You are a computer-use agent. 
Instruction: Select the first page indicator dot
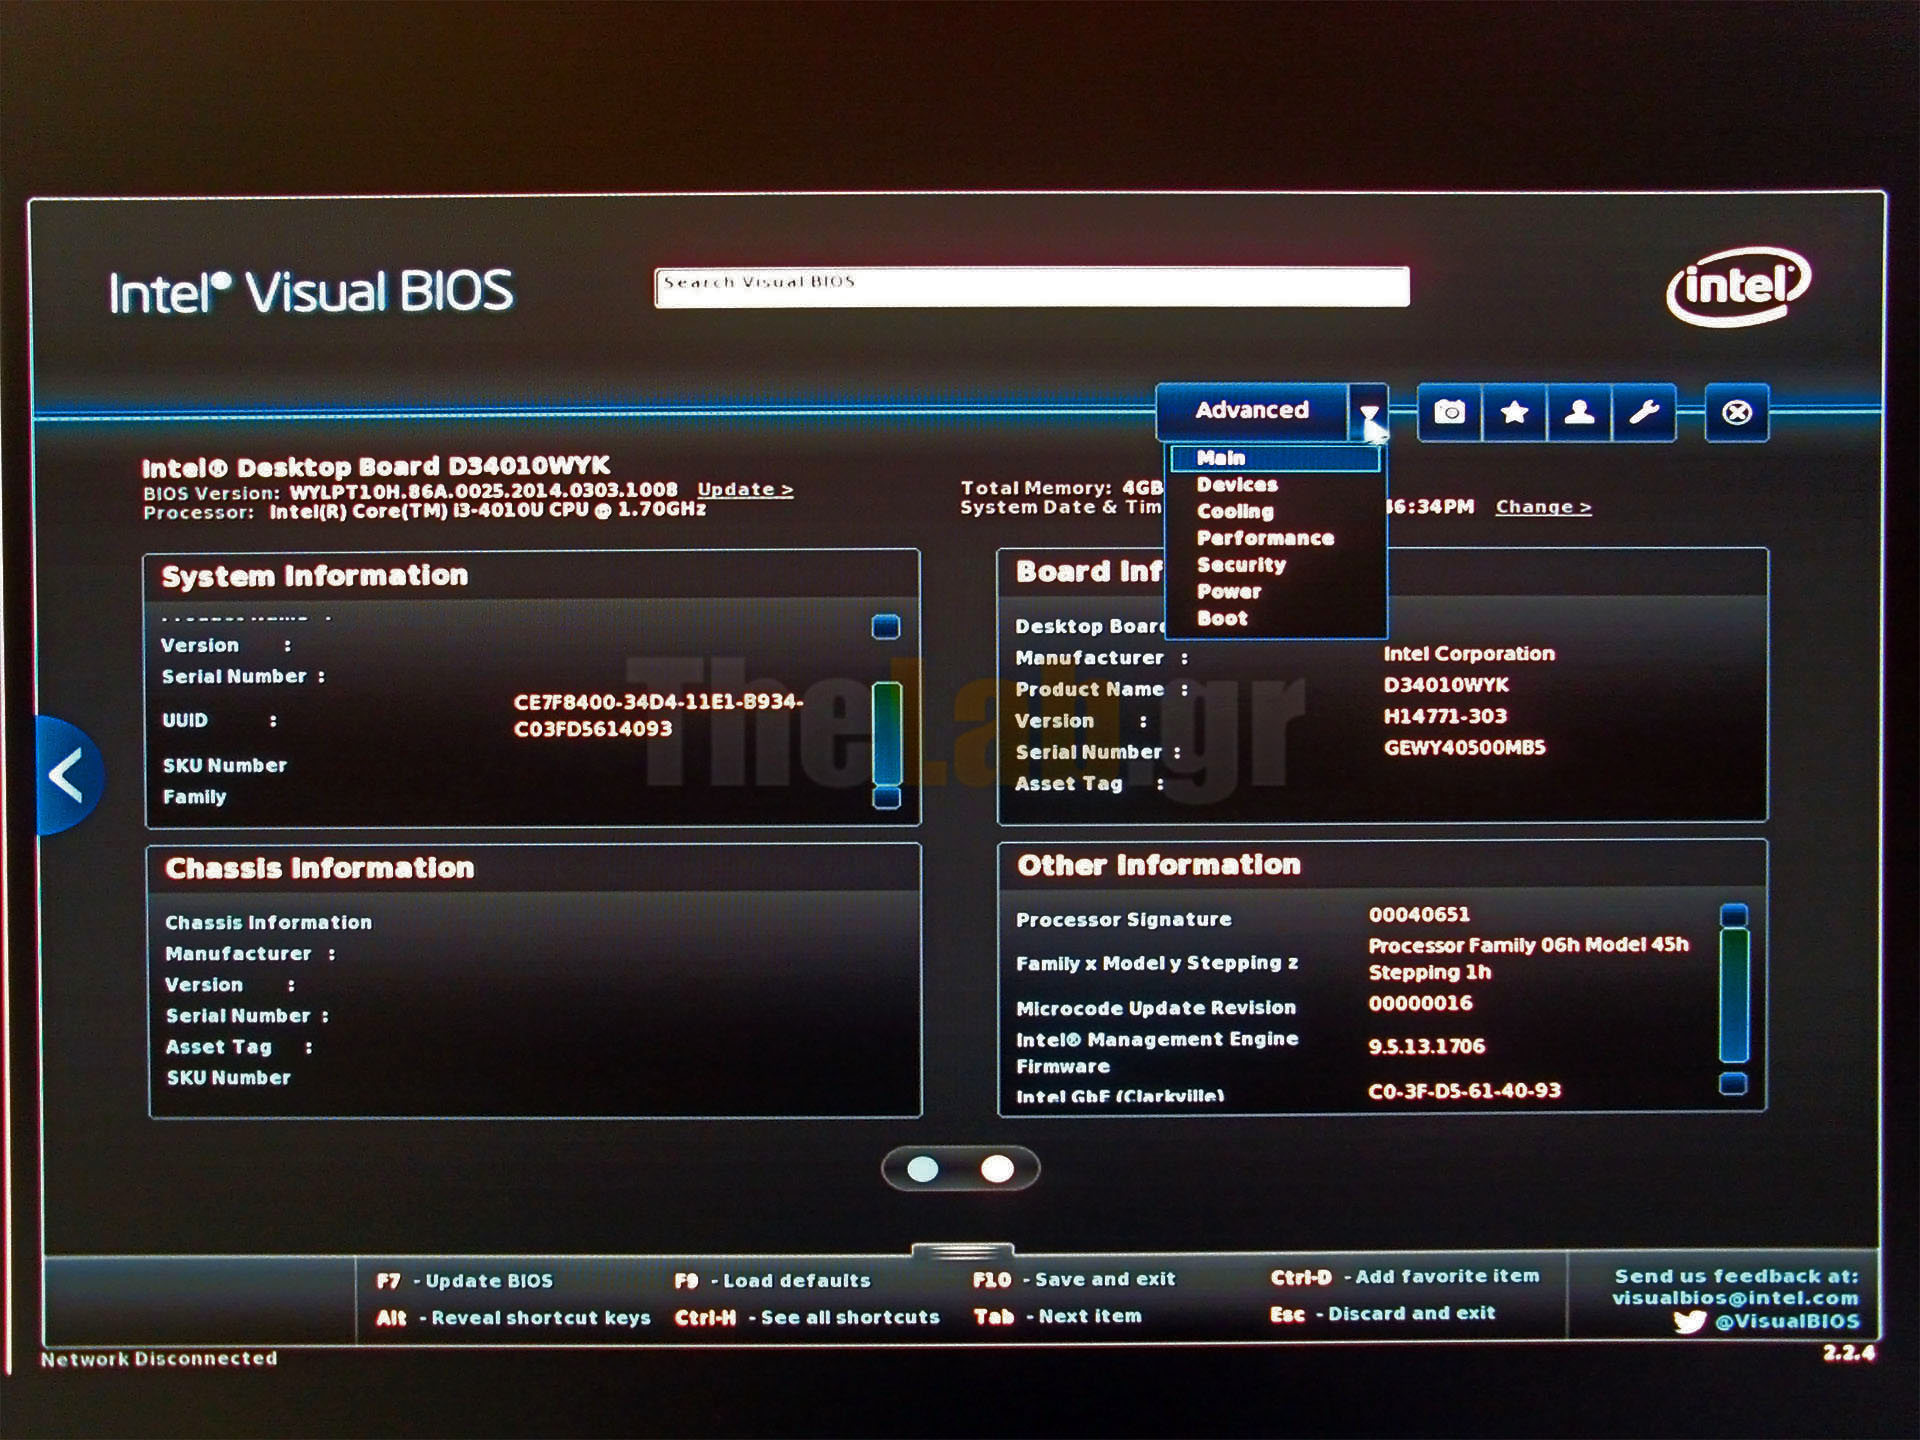(x=922, y=1169)
